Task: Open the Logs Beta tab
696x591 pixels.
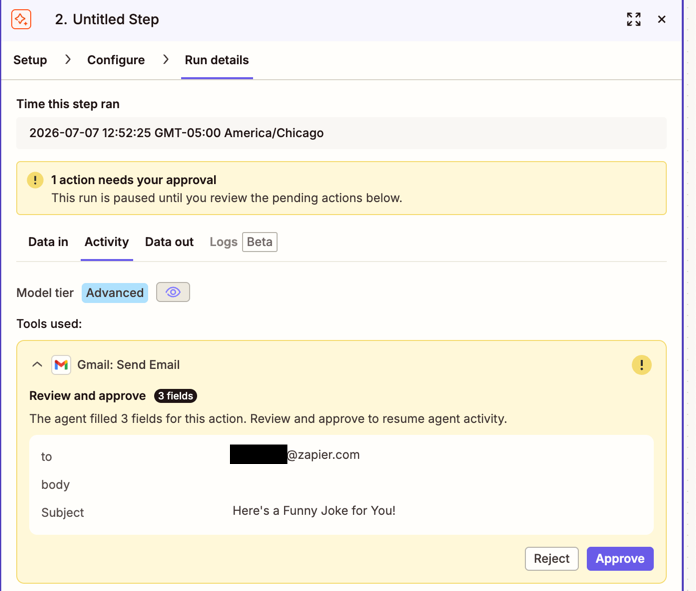Action: click(x=243, y=242)
